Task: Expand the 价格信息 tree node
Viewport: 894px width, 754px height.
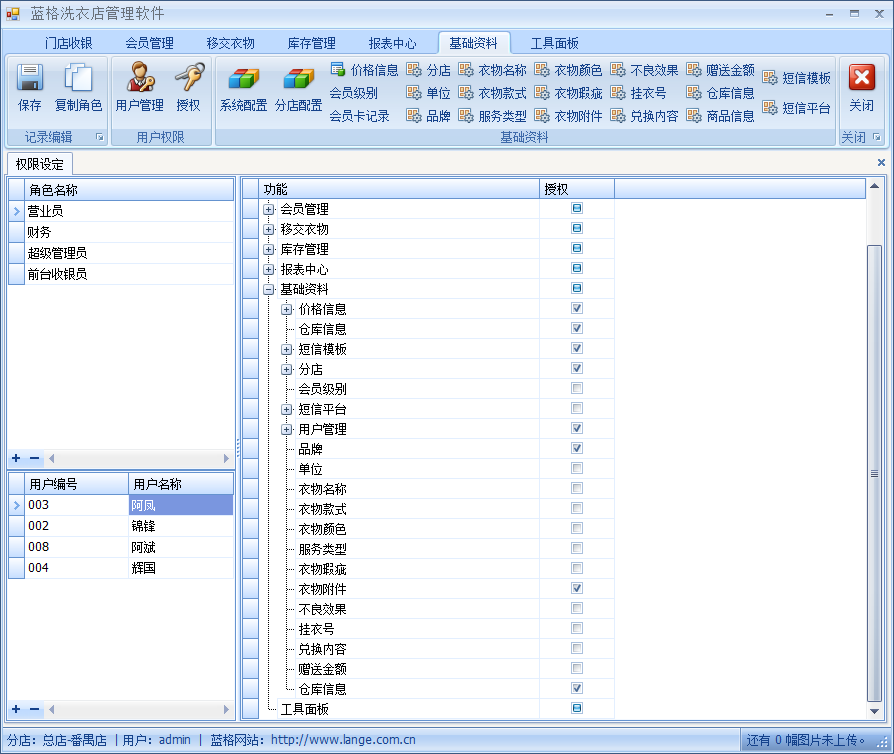Action: (287, 309)
